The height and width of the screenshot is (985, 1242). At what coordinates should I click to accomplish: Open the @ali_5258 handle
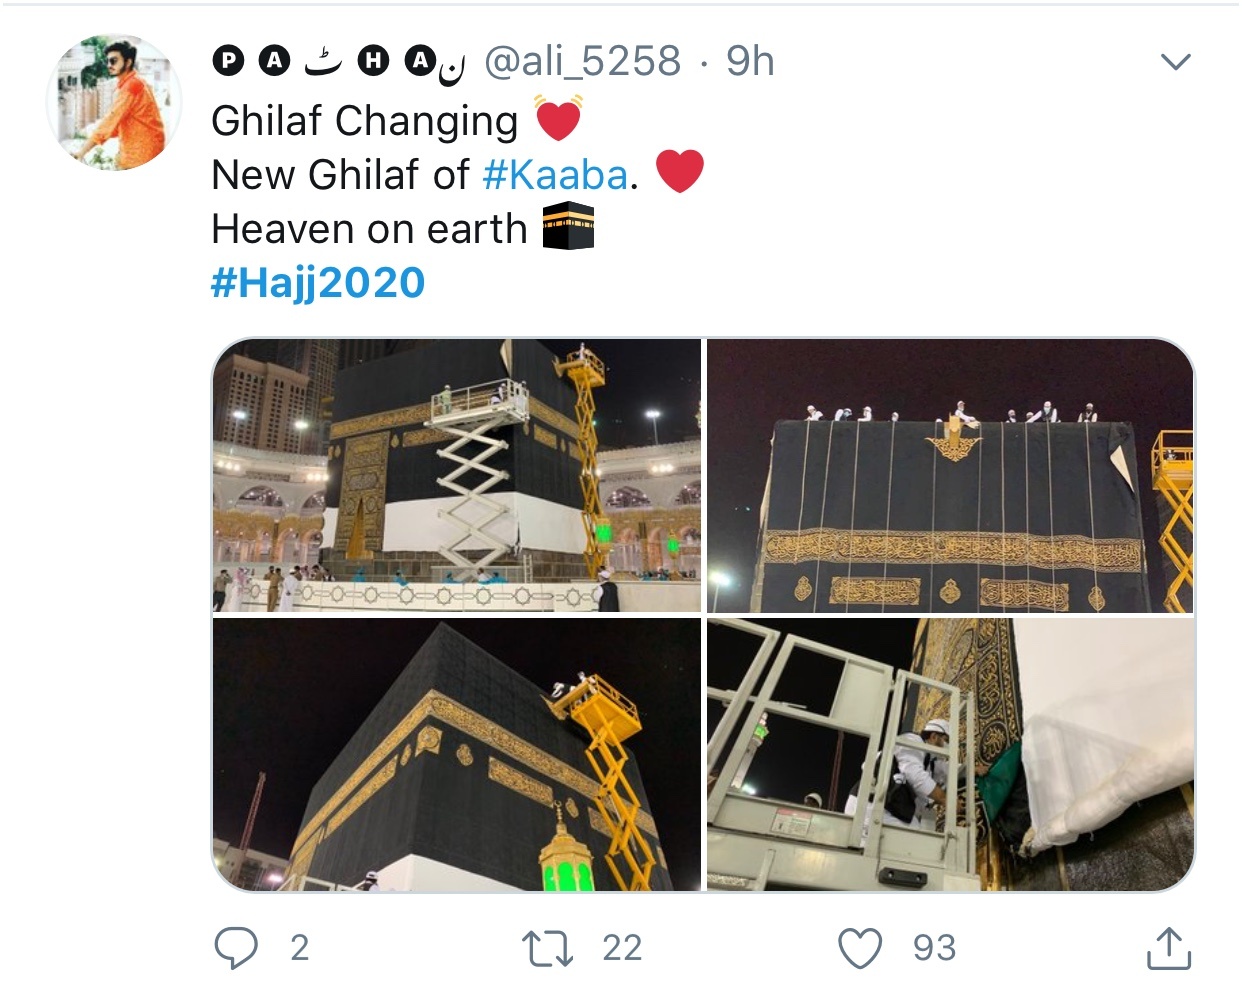(582, 61)
